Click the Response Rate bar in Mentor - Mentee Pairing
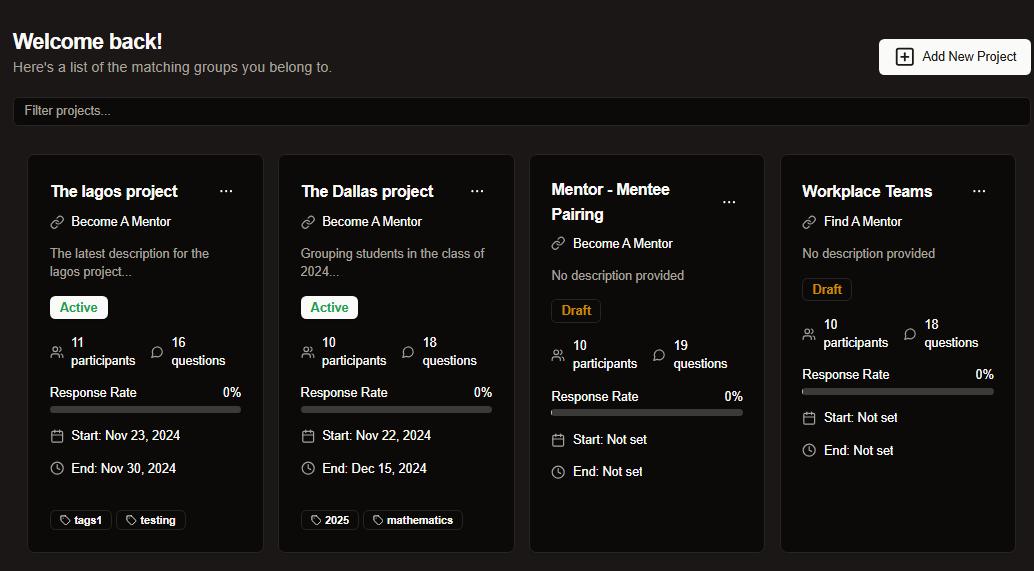Image resolution: width=1034 pixels, height=571 pixels. (x=646, y=412)
